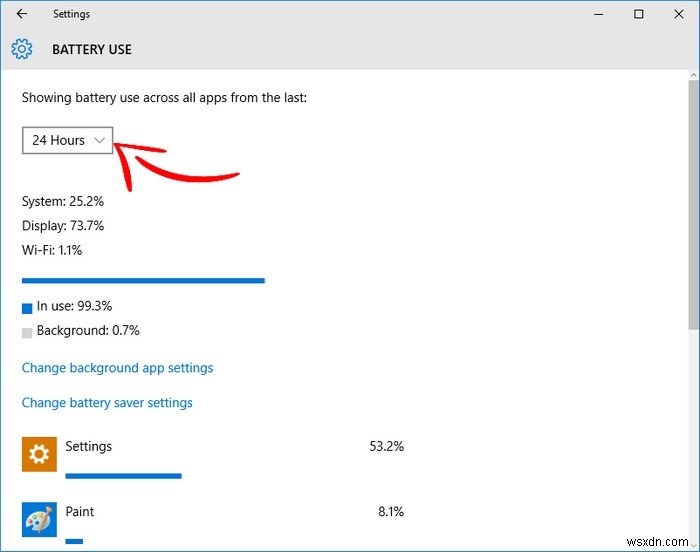The height and width of the screenshot is (552, 700).
Task: Select the Settings app row label
Action: click(88, 446)
